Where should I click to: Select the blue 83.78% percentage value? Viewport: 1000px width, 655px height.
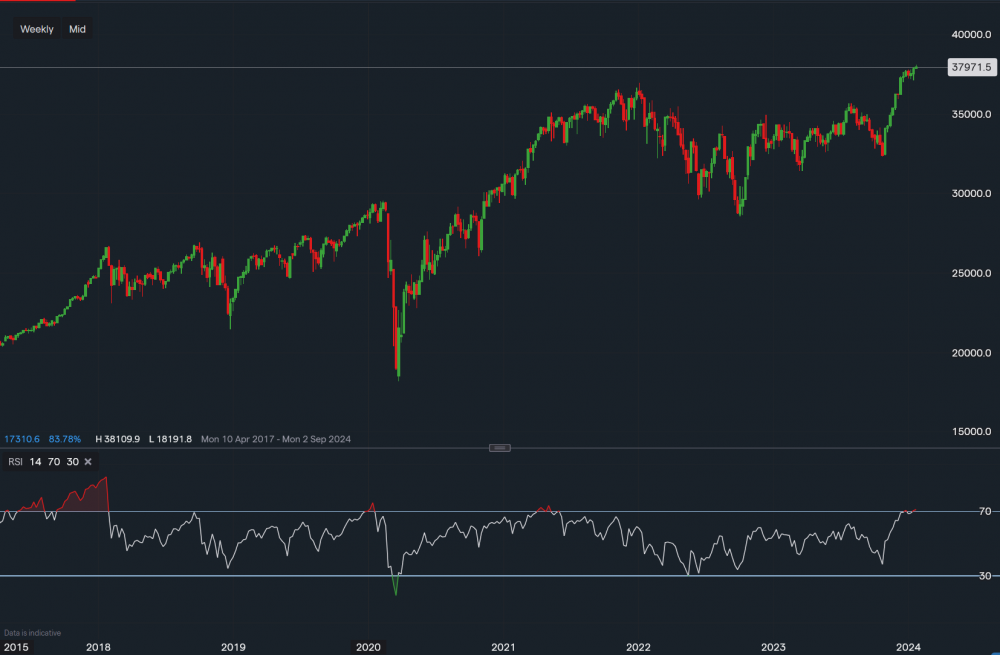coord(63,439)
